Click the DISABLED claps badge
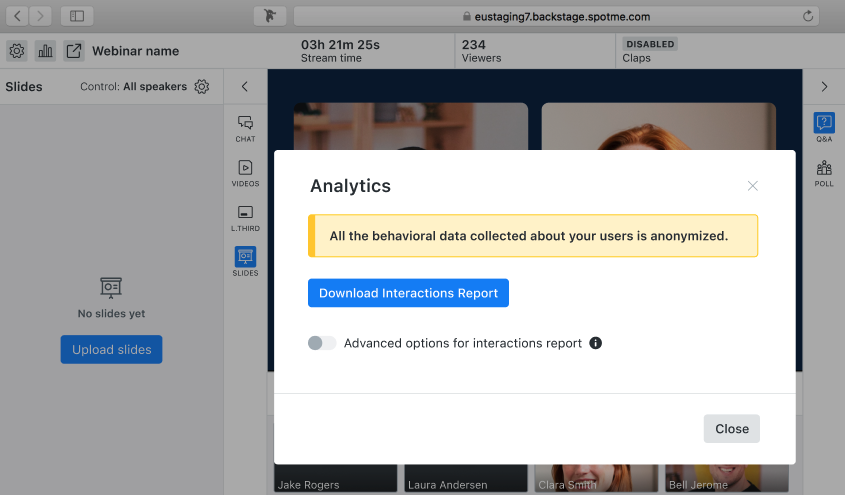 point(650,44)
